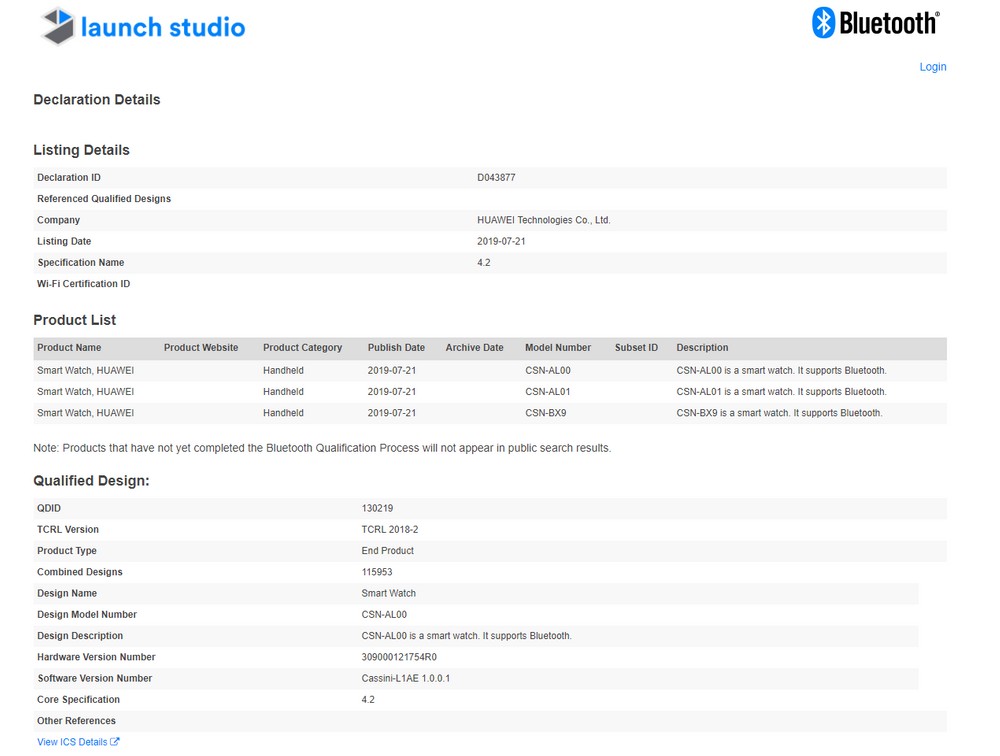Select Product Type value End Product

387,551
